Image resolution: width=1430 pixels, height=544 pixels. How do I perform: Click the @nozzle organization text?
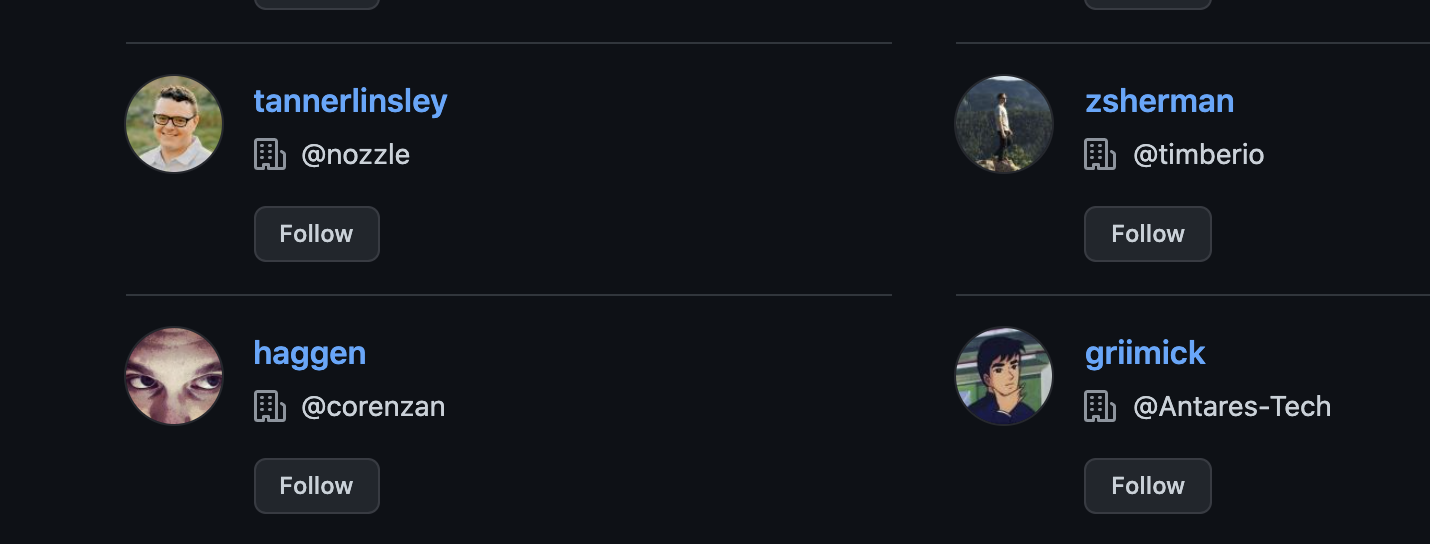tap(355, 155)
